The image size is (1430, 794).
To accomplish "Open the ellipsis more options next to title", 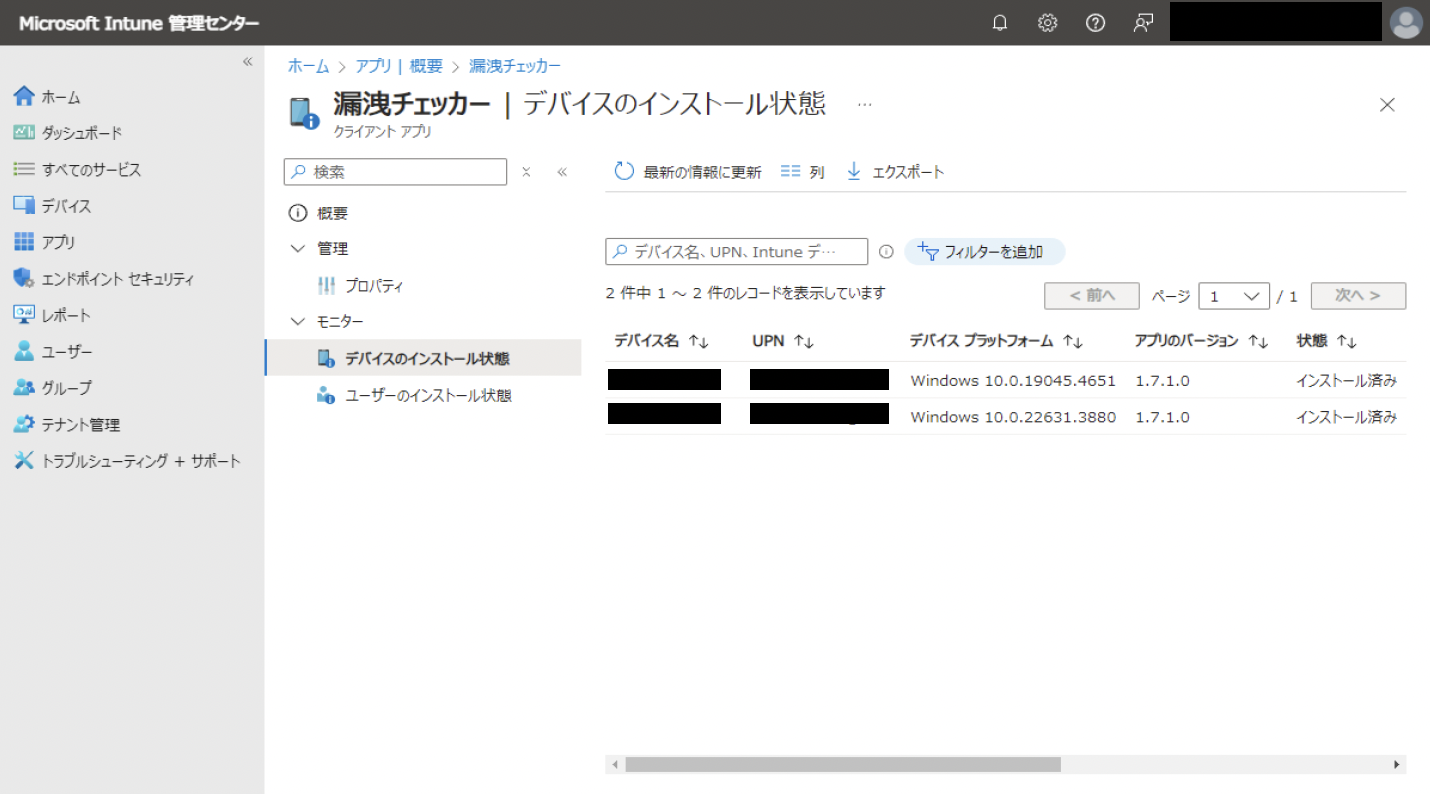I will [865, 104].
